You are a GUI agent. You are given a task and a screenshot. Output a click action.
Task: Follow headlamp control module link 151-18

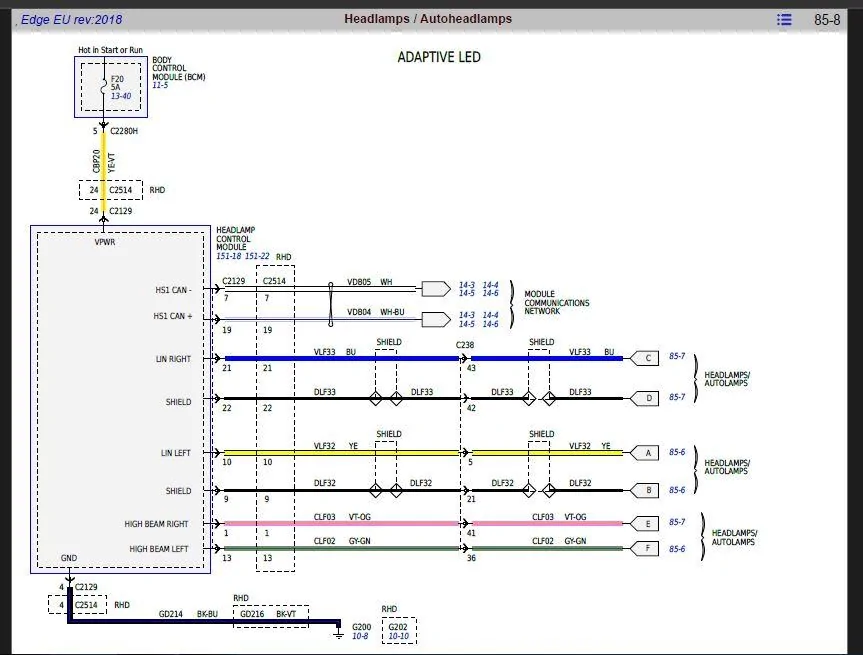[x=228, y=256]
